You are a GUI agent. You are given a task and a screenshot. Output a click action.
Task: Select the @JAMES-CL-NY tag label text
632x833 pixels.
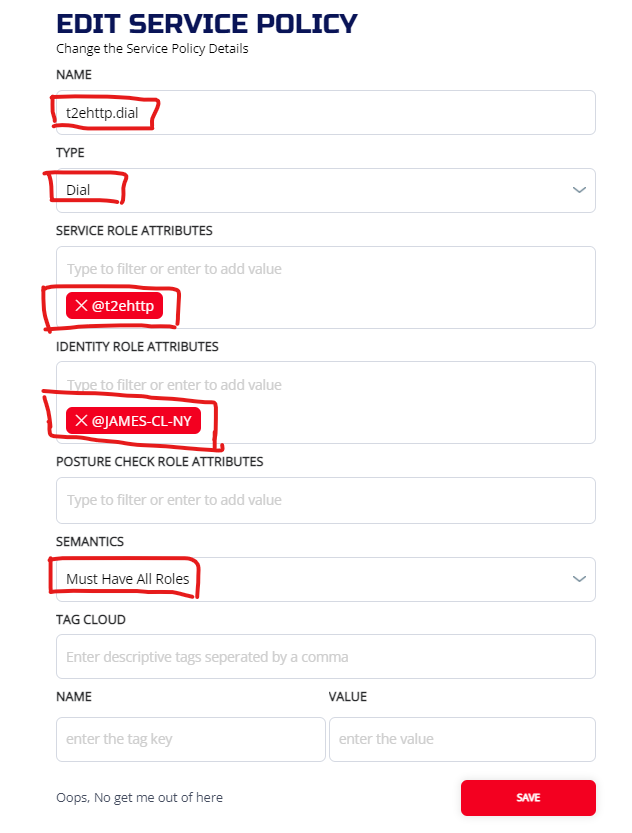[141, 421]
